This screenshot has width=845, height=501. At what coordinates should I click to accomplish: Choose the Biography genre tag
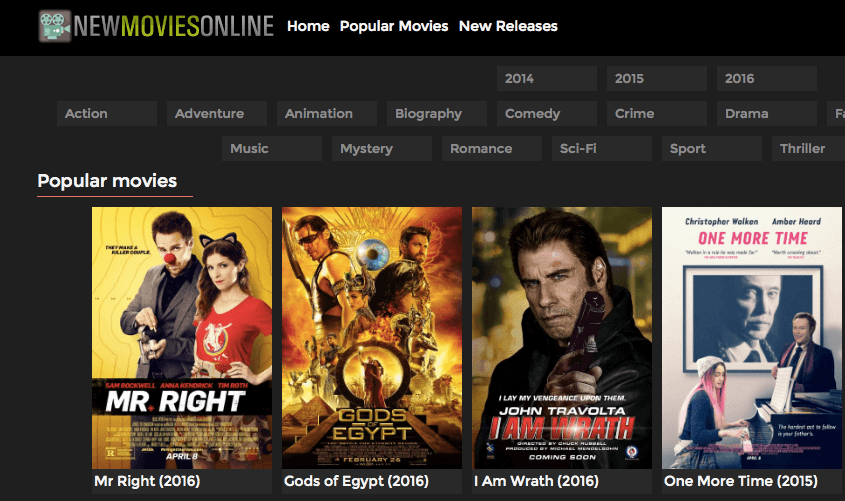[x=437, y=114]
